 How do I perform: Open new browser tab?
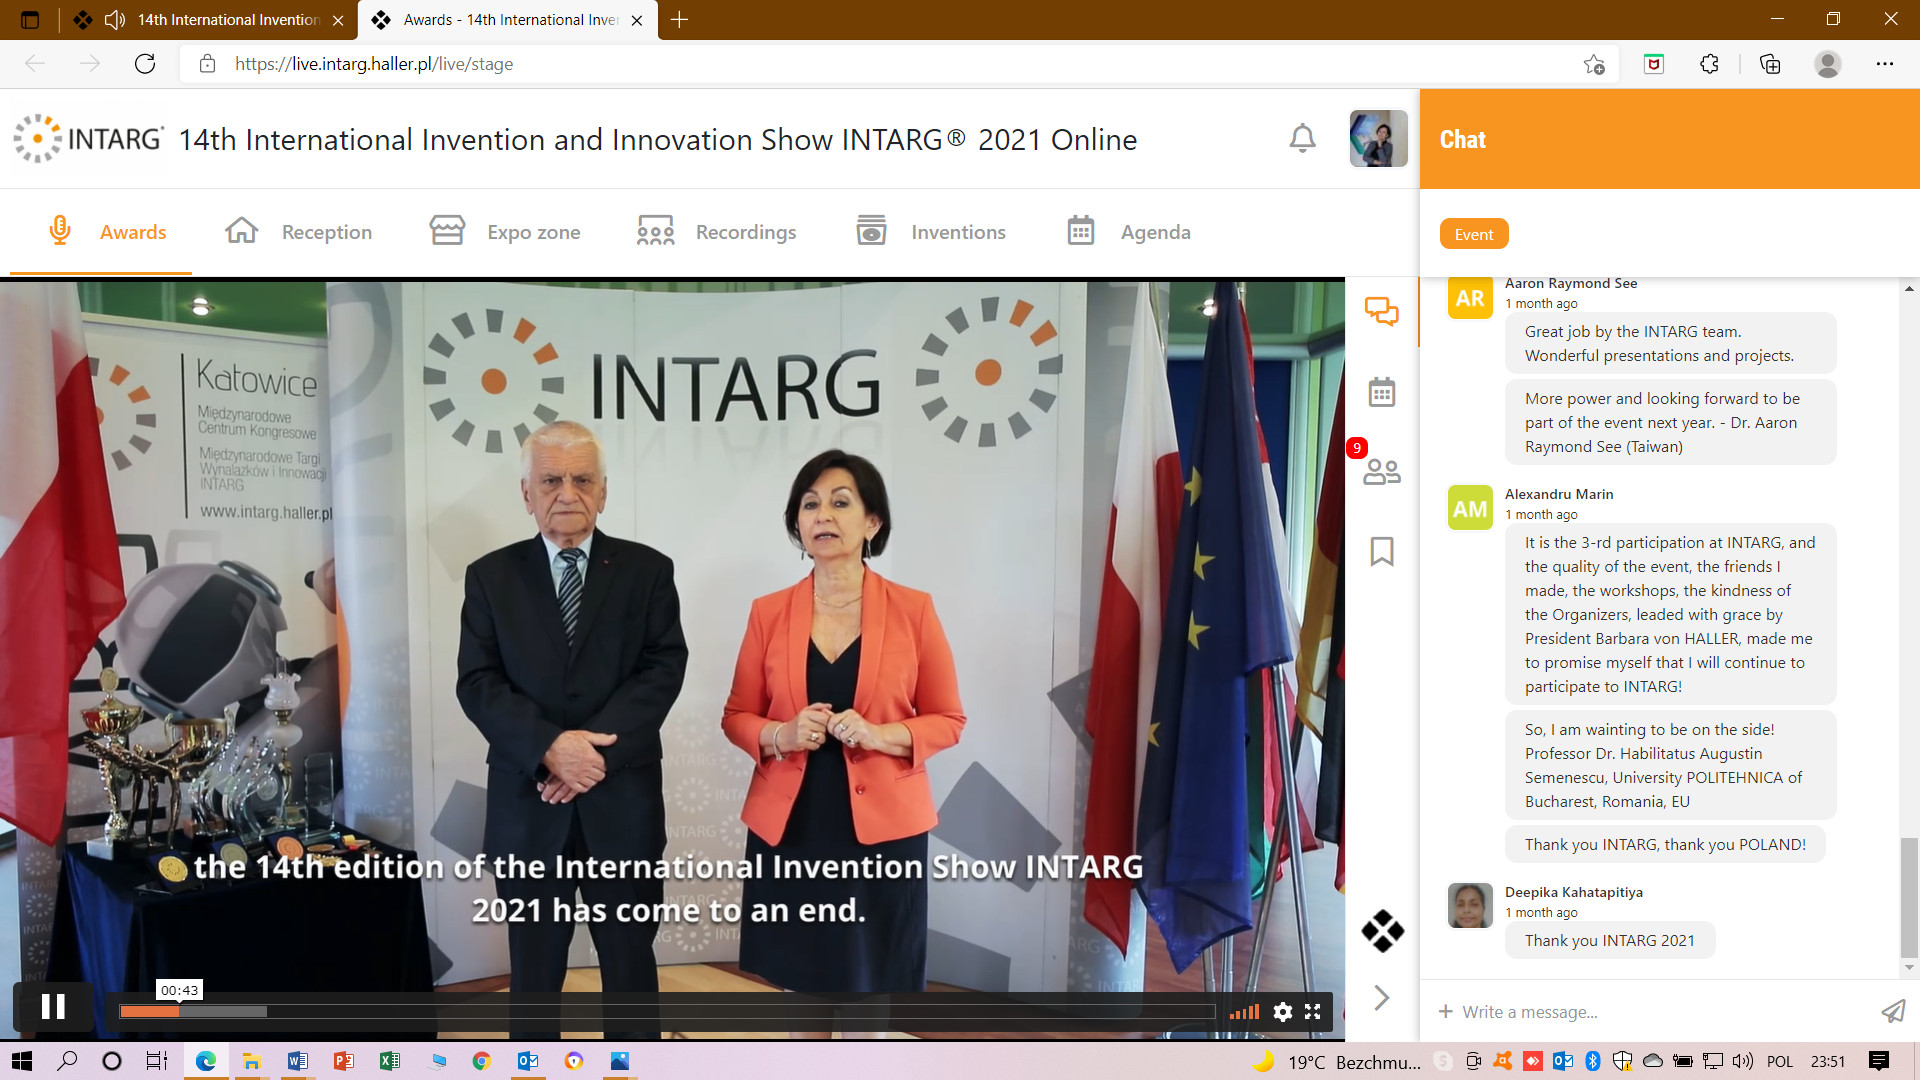pyautogui.click(x=679, y=20)
